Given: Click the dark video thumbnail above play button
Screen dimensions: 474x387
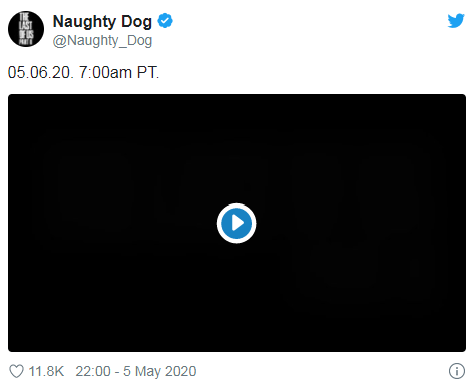Looking at the screenshot, I should [x=237, y=147].
